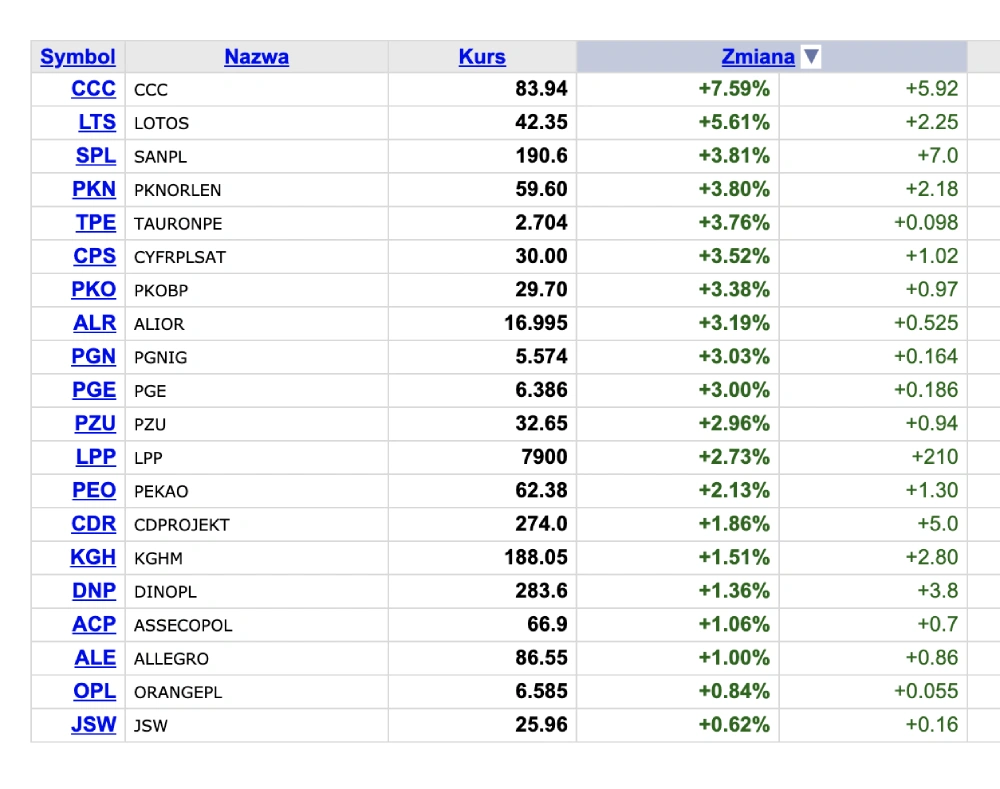Click the price 25.96

[541, 725]
